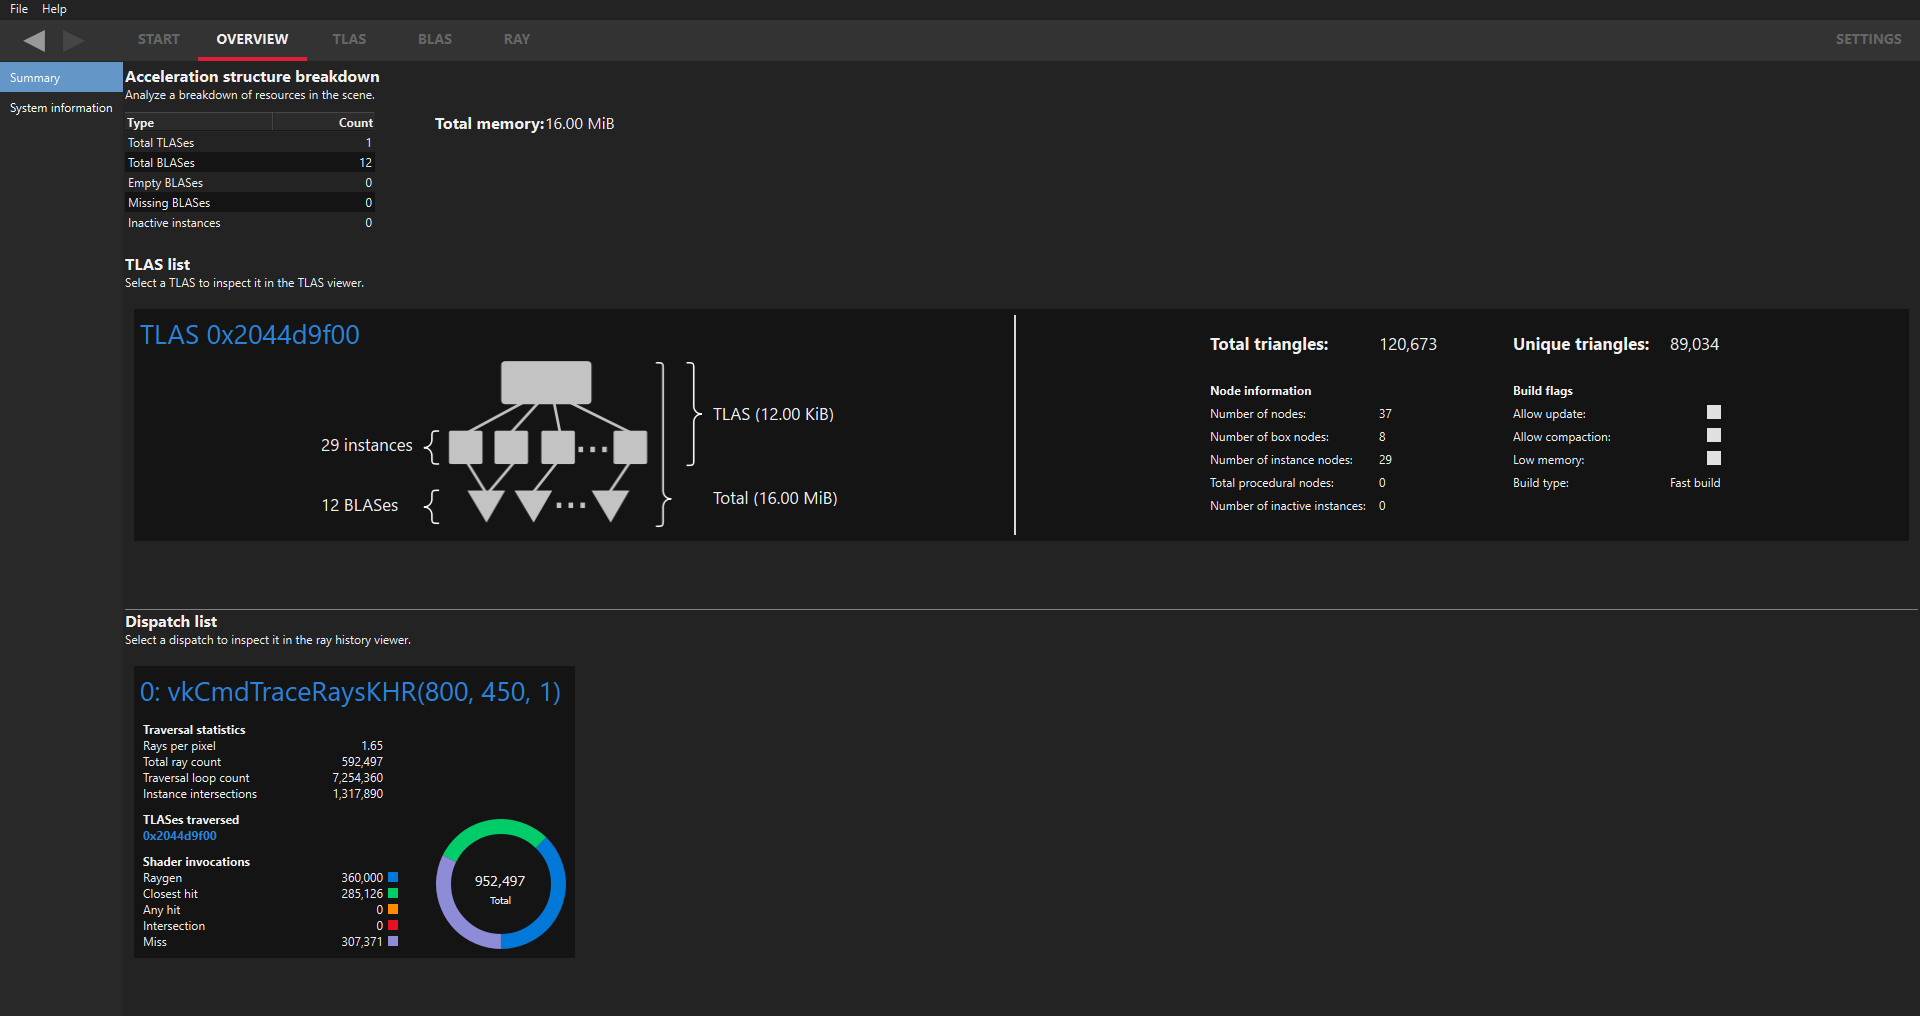The image size is (1920, 1016).
Task: Click the purple Miss legend square
Action: [x=393, y=941]
